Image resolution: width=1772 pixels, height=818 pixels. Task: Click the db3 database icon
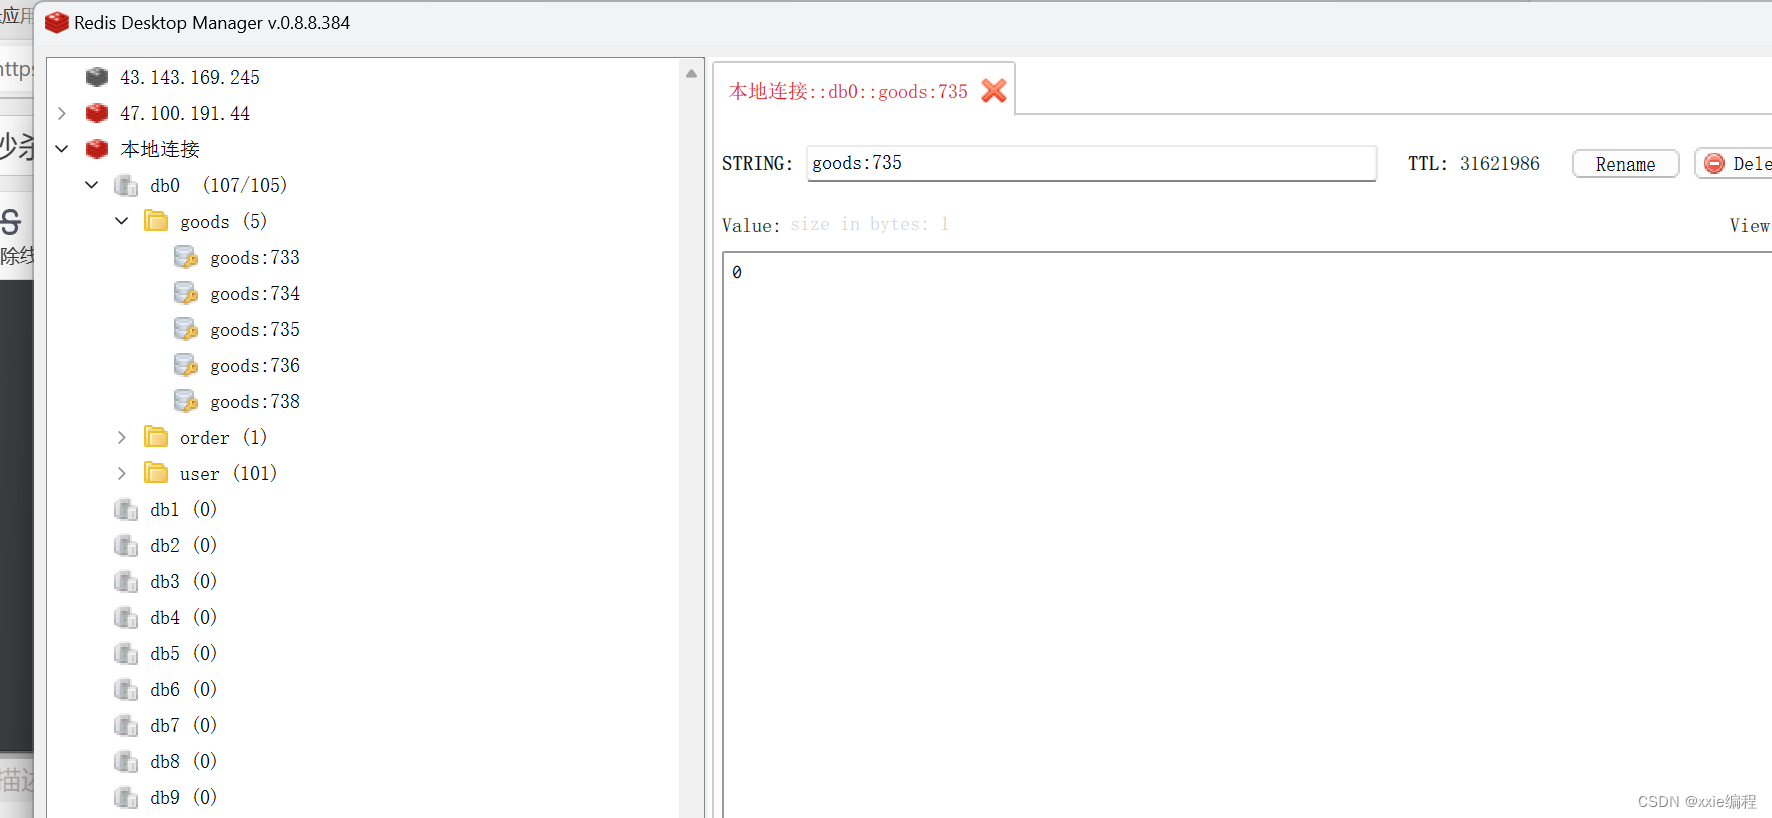coord(126,581)
